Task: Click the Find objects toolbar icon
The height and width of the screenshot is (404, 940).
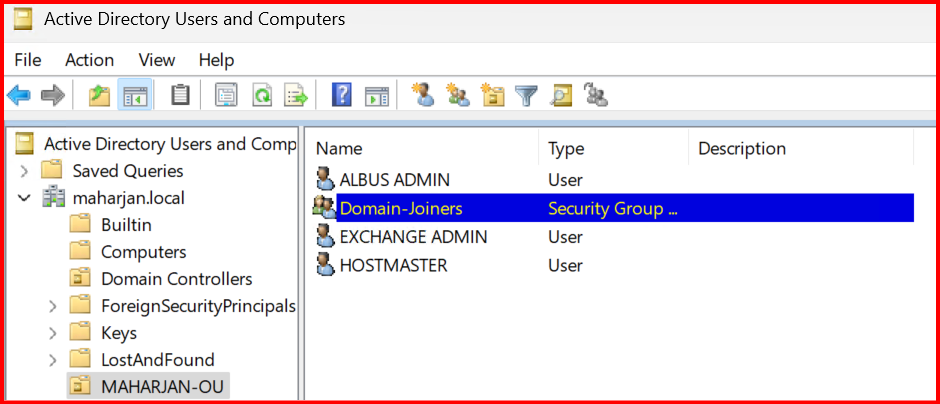Action: click(561, 95)
